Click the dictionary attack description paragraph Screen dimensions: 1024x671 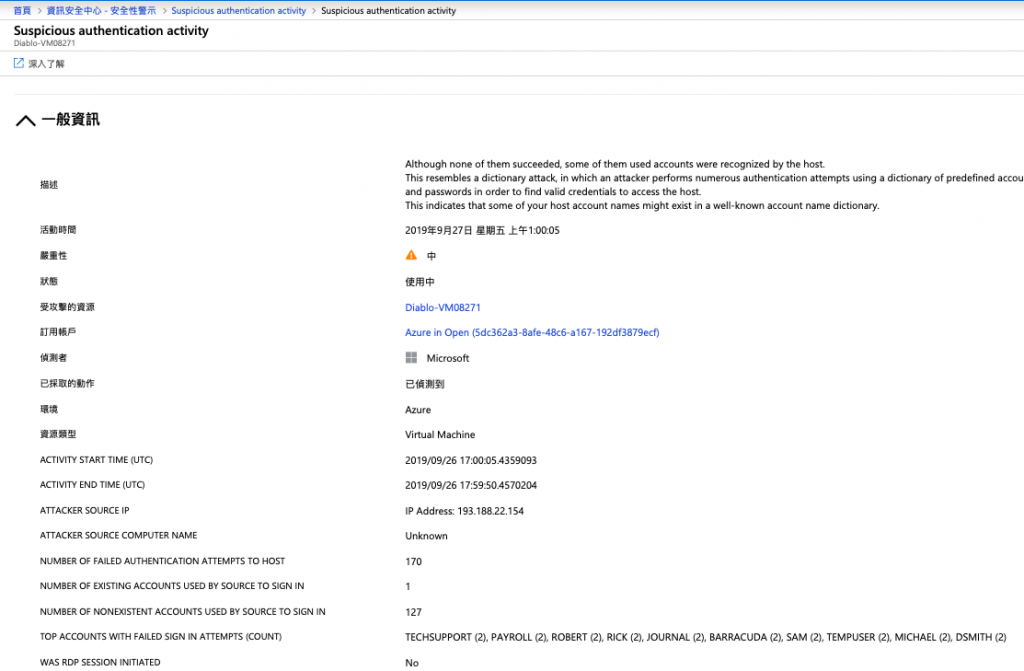pyautogui.click(x=714, y=185)
